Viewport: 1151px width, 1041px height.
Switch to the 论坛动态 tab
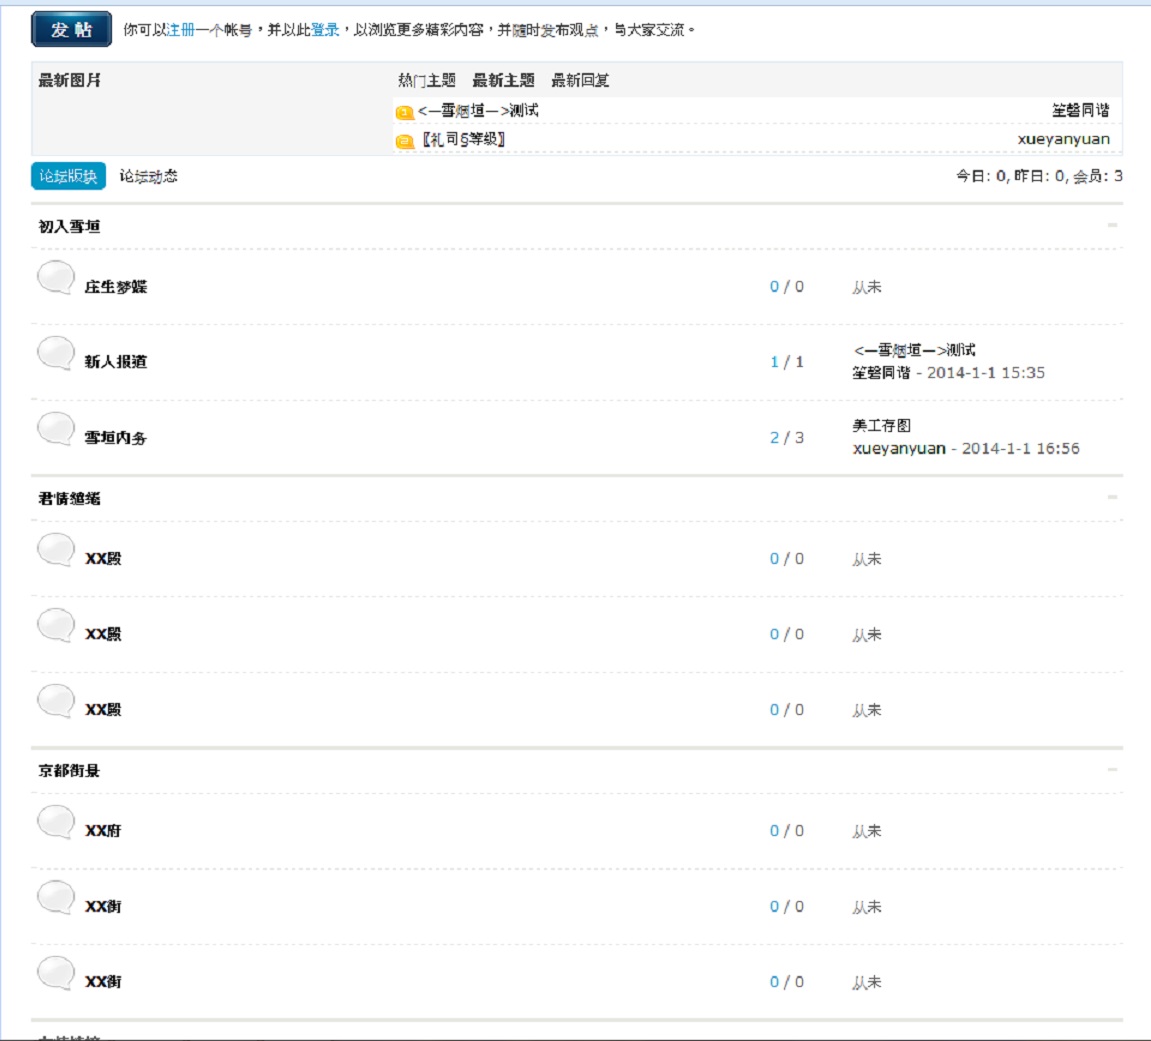pos(148,176)
